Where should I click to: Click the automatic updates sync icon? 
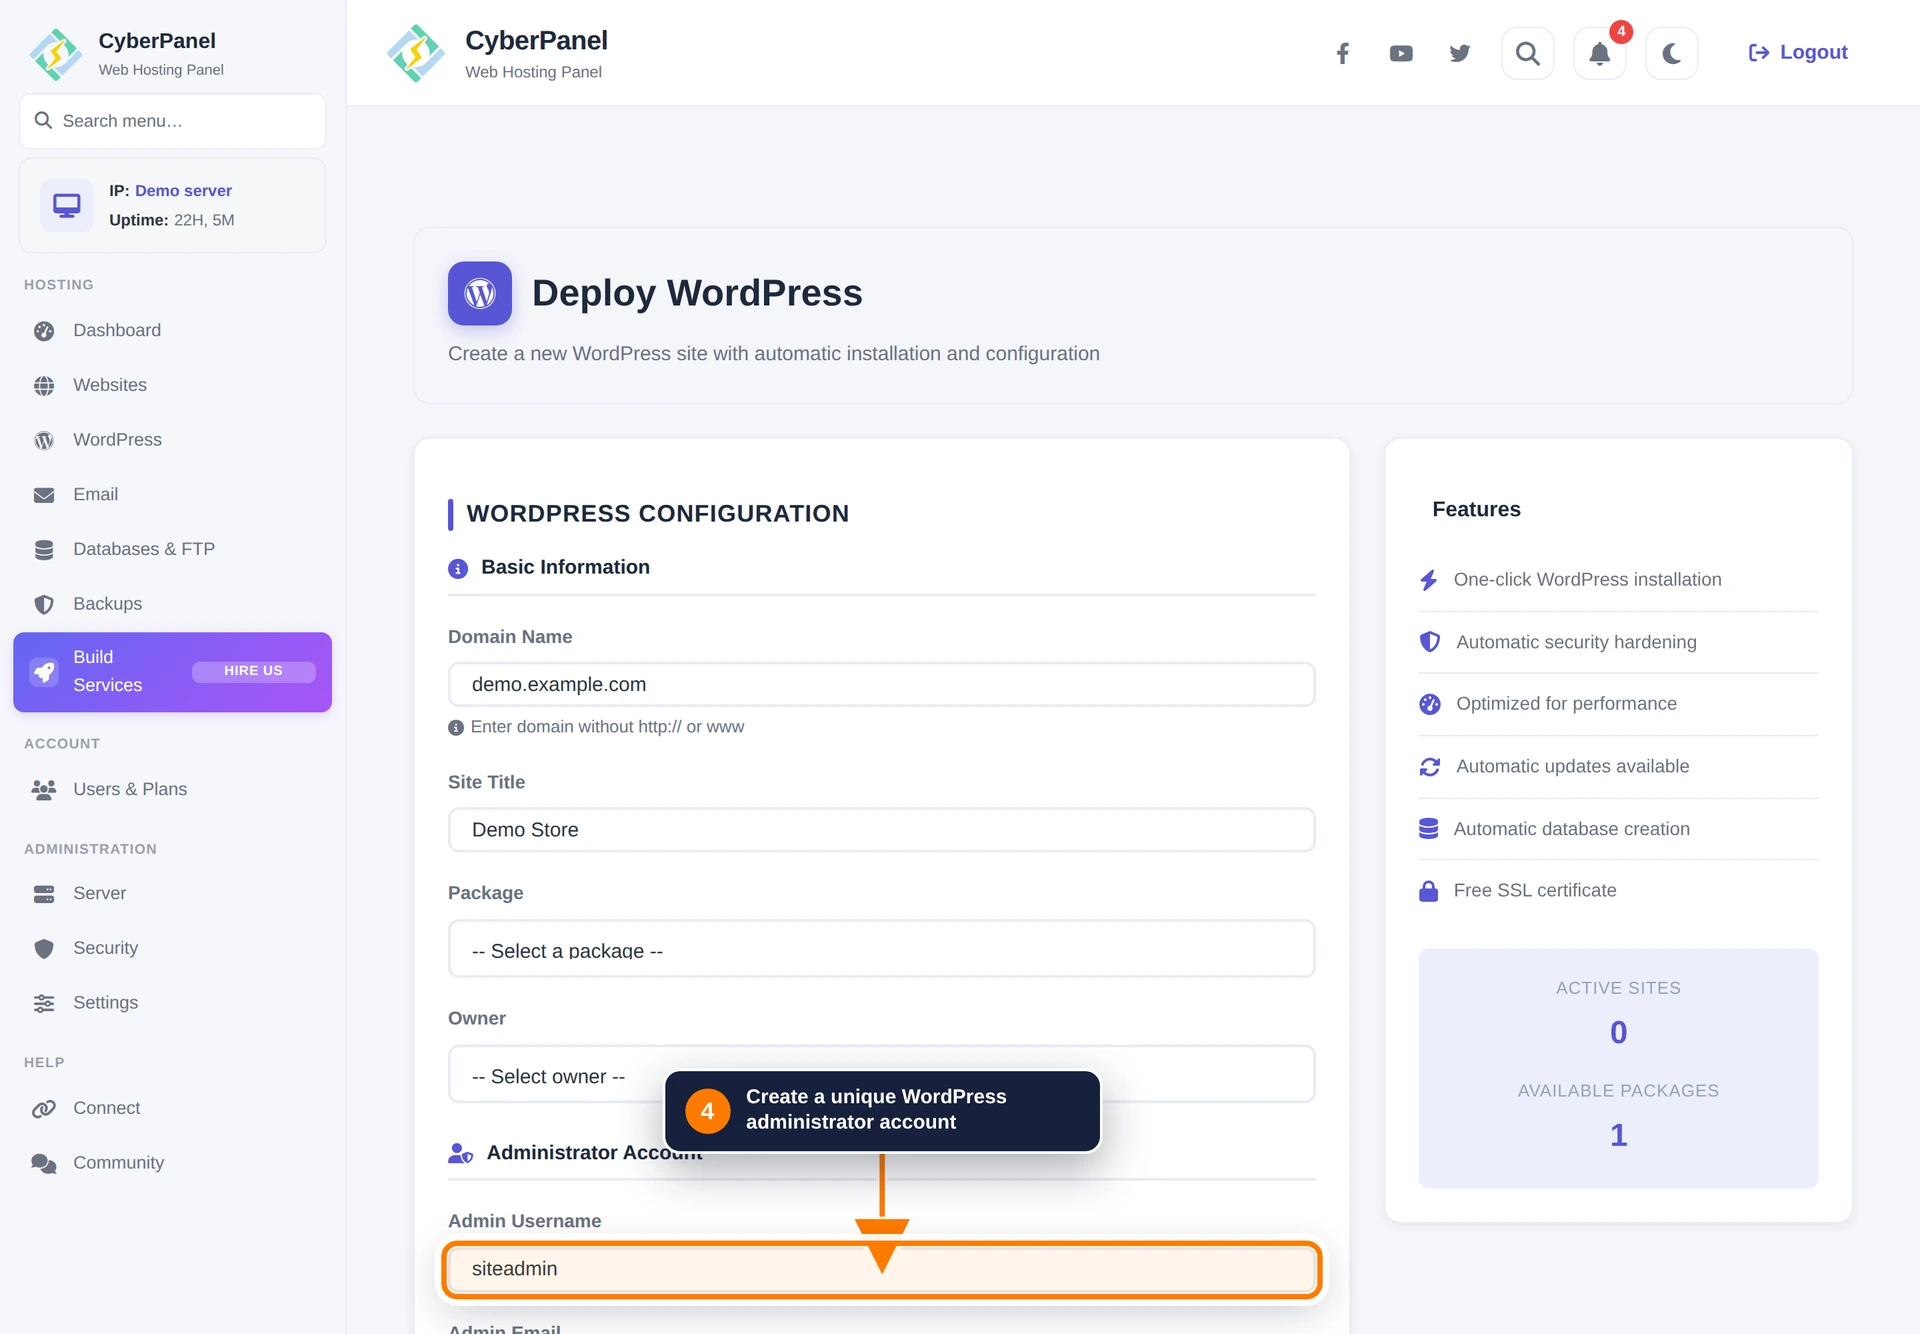(1430, 767)
